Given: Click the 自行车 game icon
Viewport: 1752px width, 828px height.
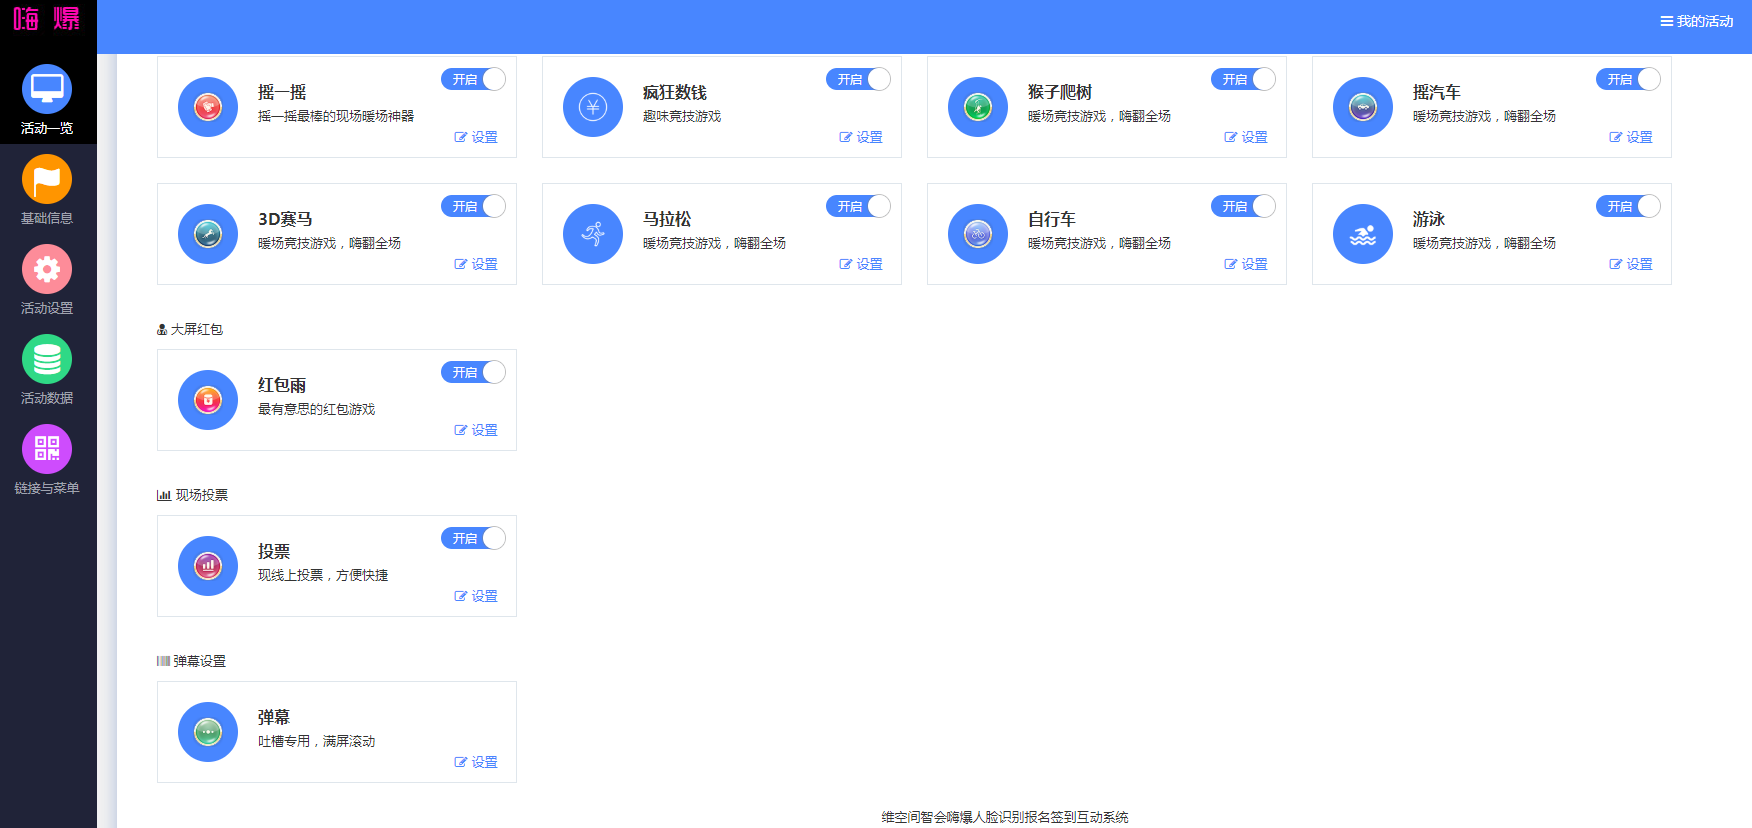Looking at the screenshot, I should (978, 234).
